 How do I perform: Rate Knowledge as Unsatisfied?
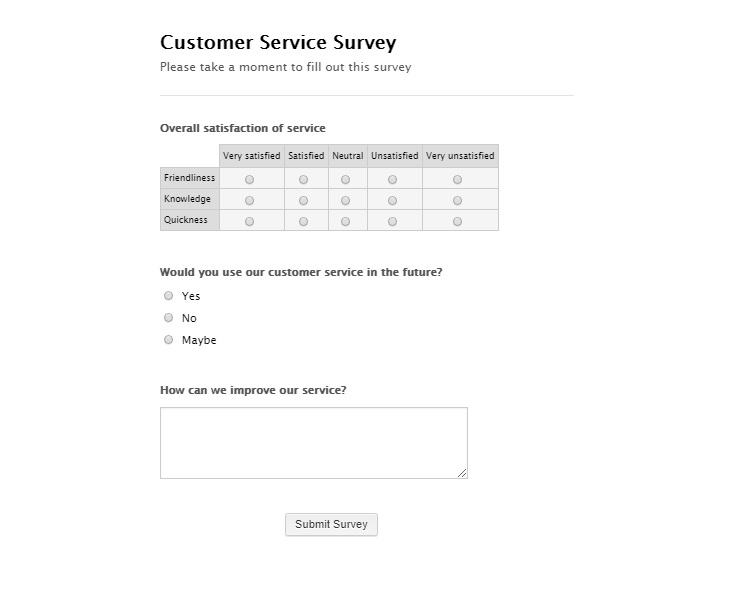pyautogui.click(x=393, y=201)
